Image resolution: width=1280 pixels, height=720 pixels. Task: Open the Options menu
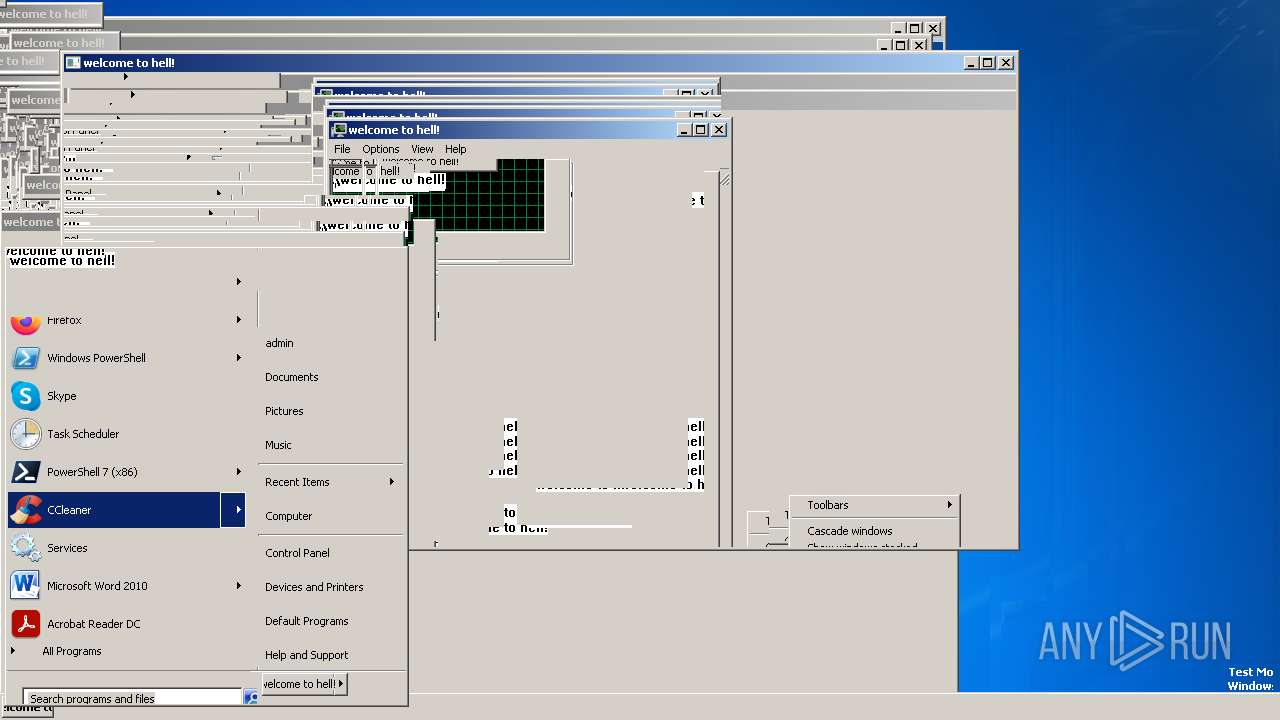tap(380, 149)
